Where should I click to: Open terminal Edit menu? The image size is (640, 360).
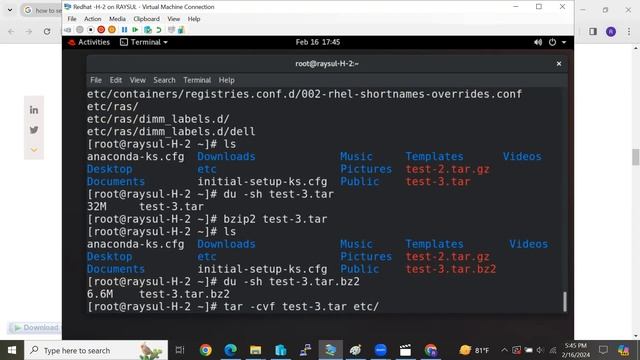[x=116, y=80]
